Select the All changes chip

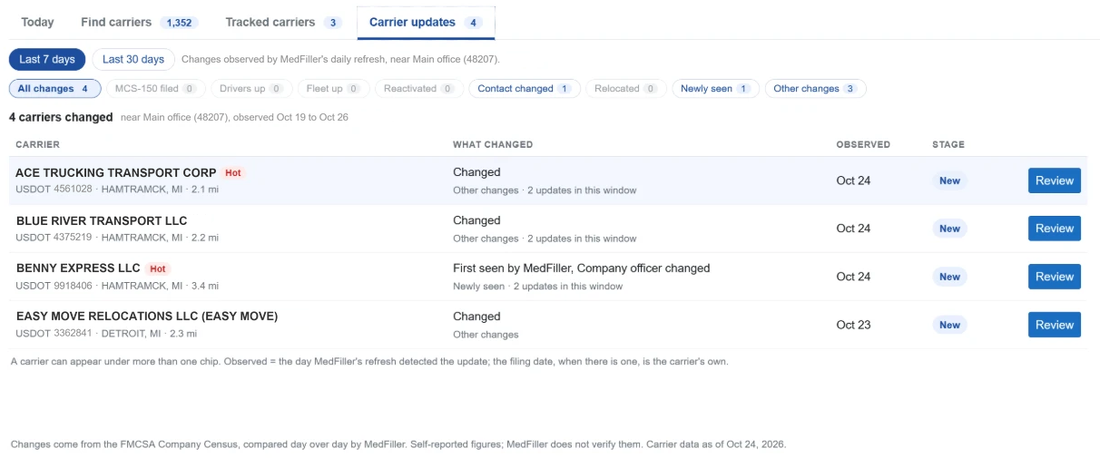pyautogui.click(x=55, y=89)
